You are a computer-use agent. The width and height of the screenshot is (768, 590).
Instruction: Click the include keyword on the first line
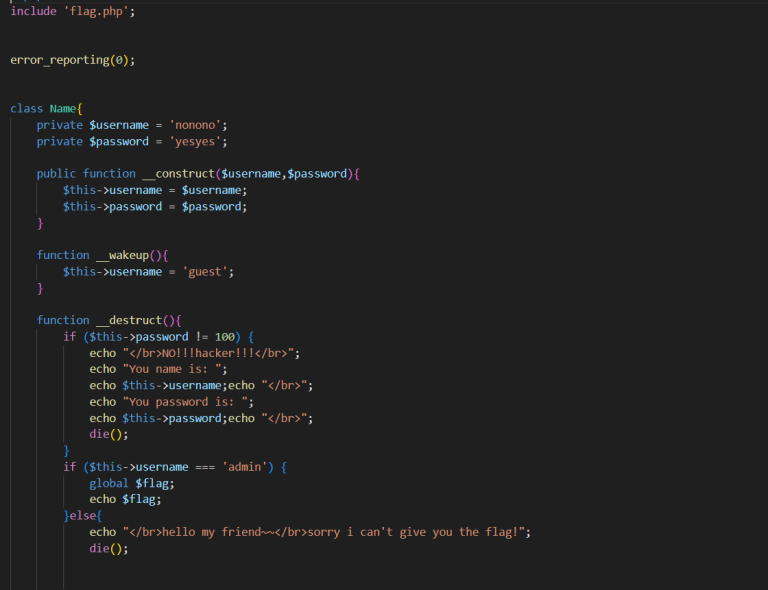[x=33, y=11]
